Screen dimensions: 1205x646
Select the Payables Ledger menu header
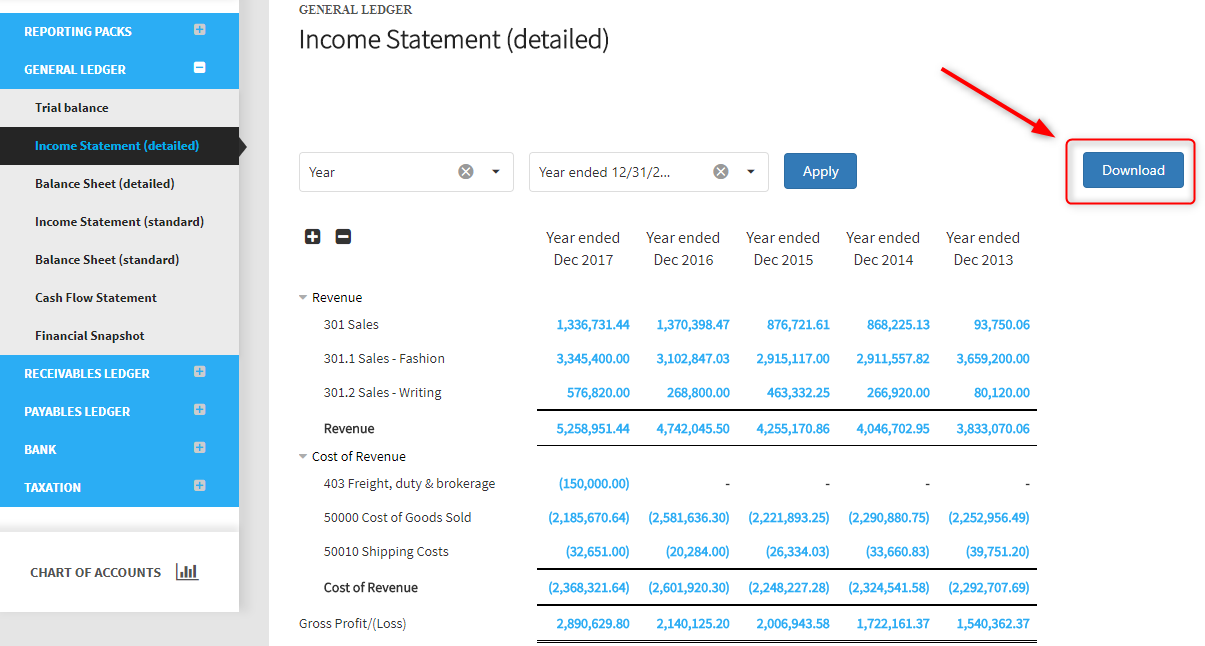point(77,411)
